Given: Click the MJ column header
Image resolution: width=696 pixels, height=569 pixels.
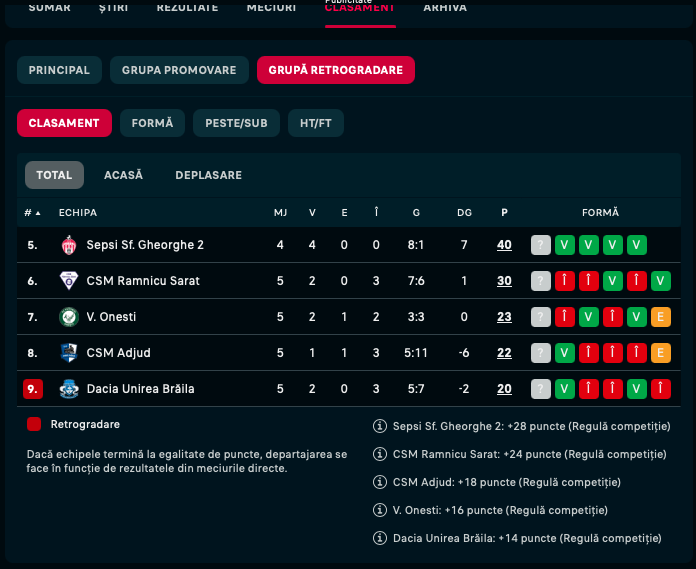Looking at the screenshot, I should click(x=280, y=213).
